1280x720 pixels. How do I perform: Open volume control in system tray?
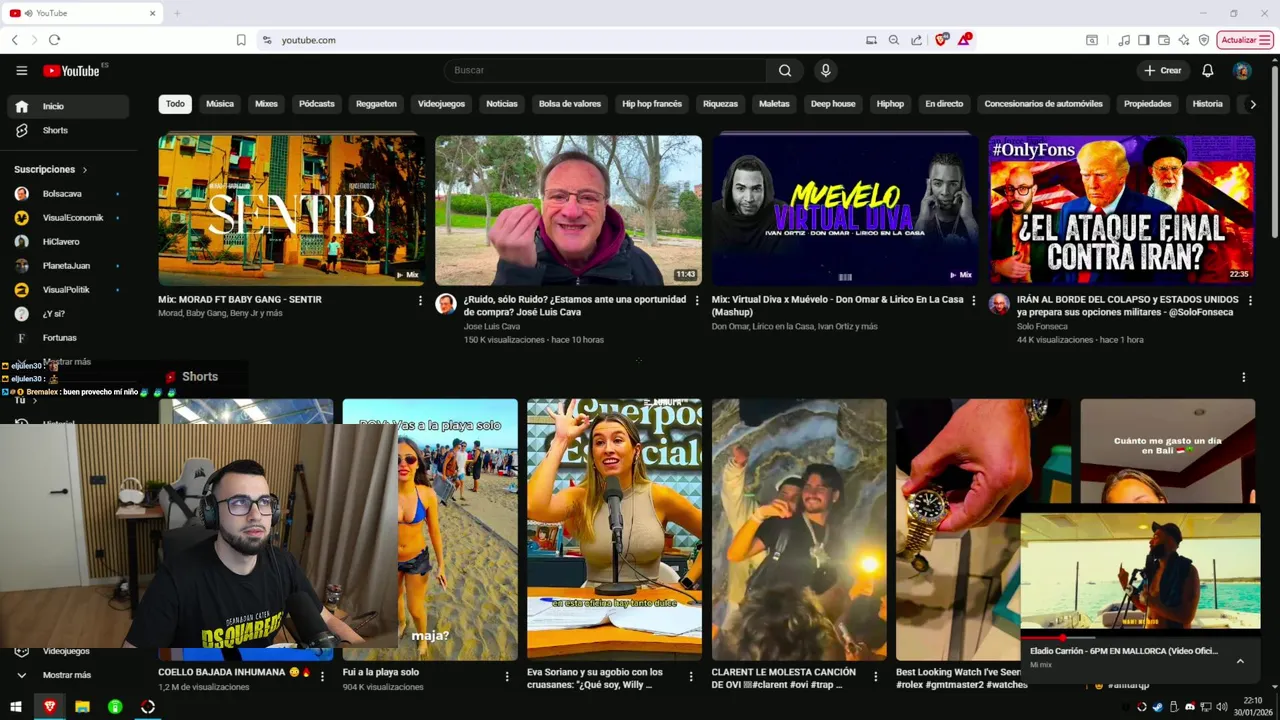coord(1221,707)
